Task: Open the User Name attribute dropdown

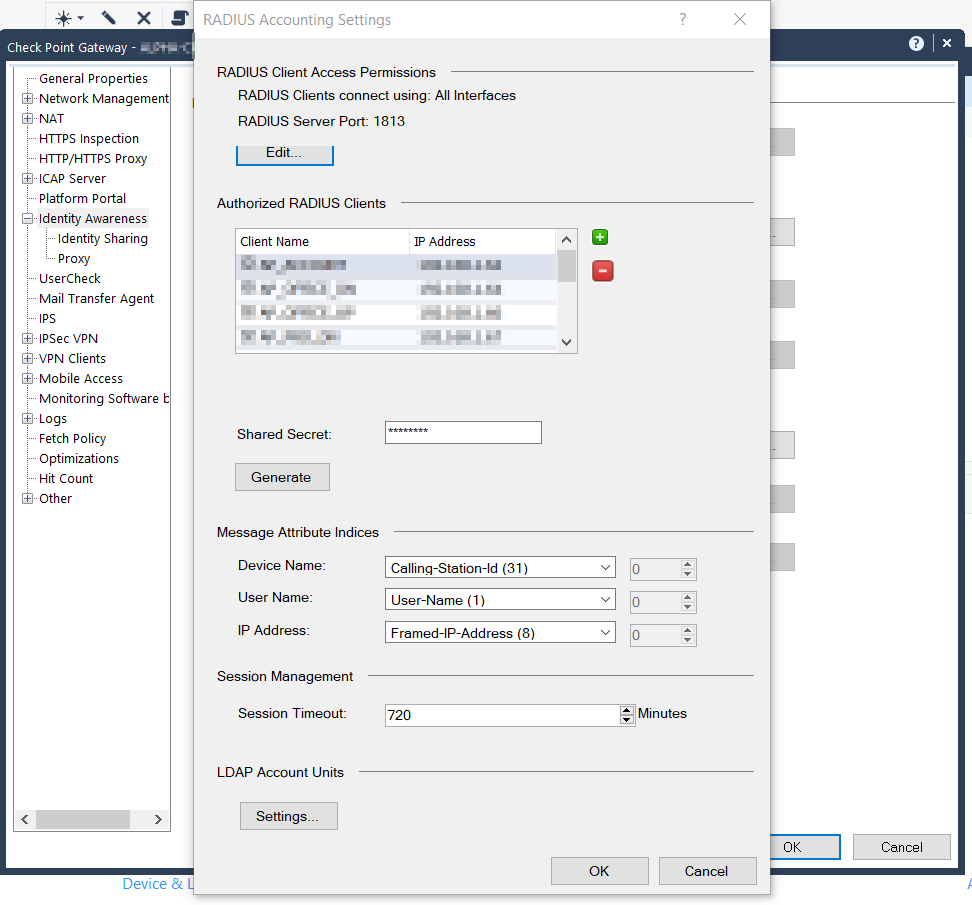Action: click(x=500, y=600)
